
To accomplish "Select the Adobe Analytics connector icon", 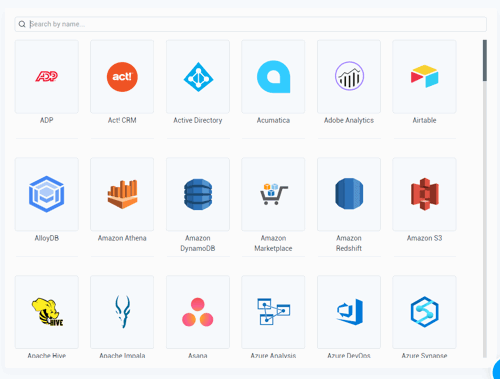I will pyautogui.click(x=349, y=77).
